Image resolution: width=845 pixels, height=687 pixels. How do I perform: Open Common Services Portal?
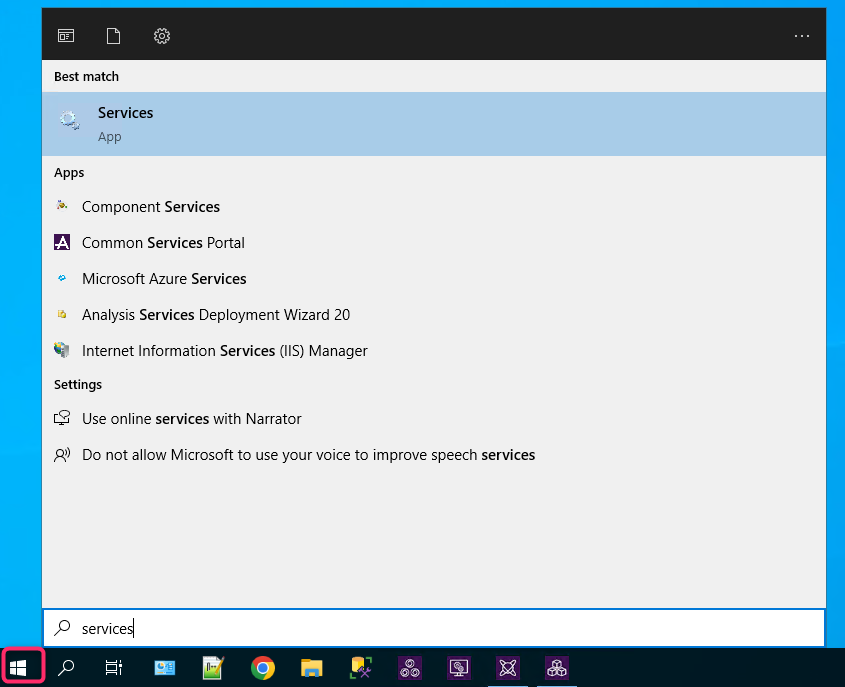tap(434, 243)
